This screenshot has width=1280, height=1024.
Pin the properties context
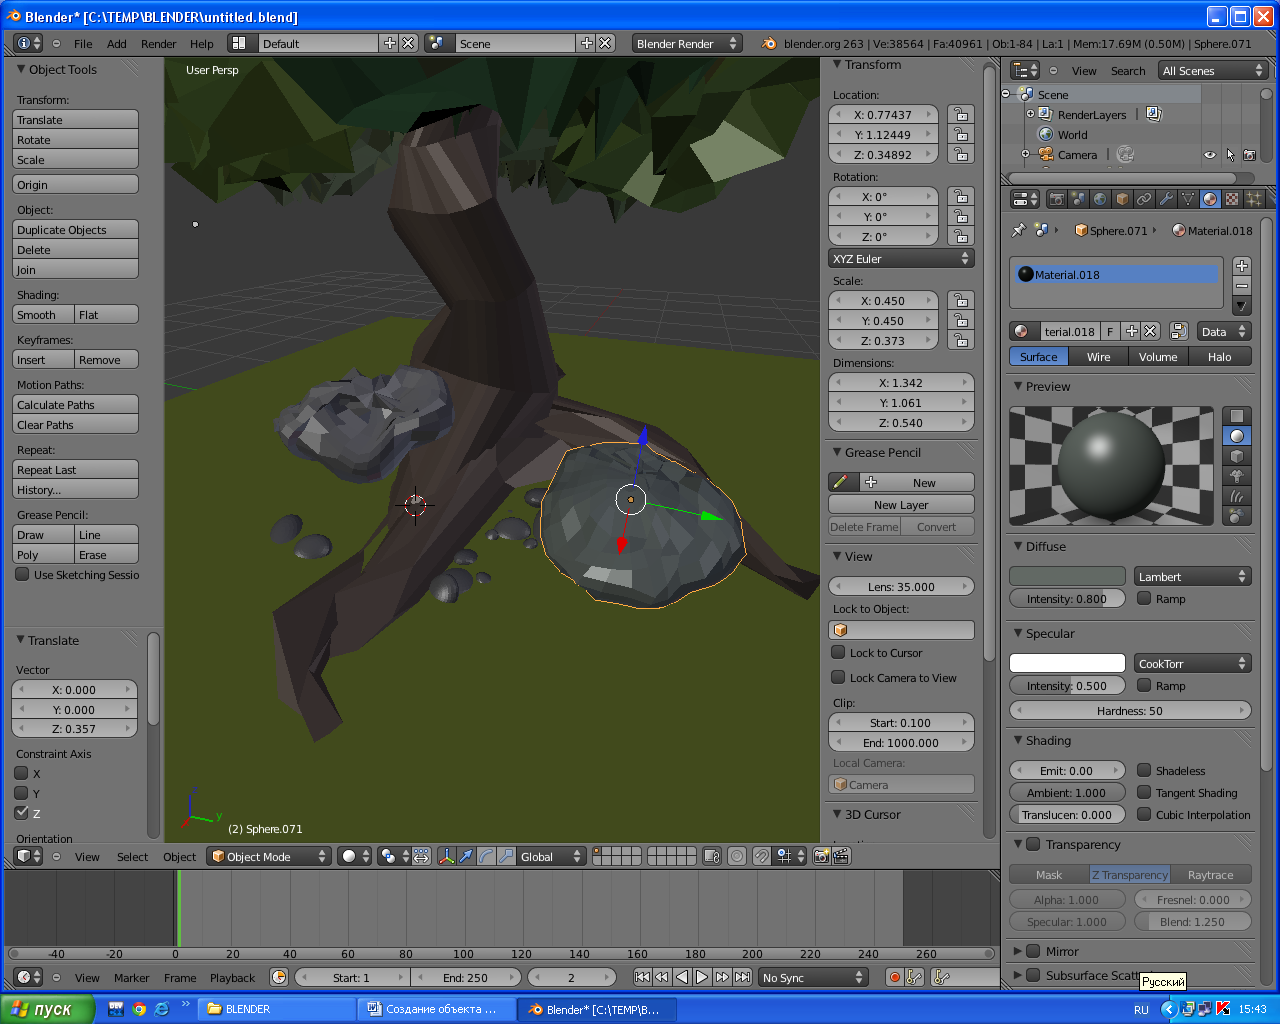point(1018,230)
